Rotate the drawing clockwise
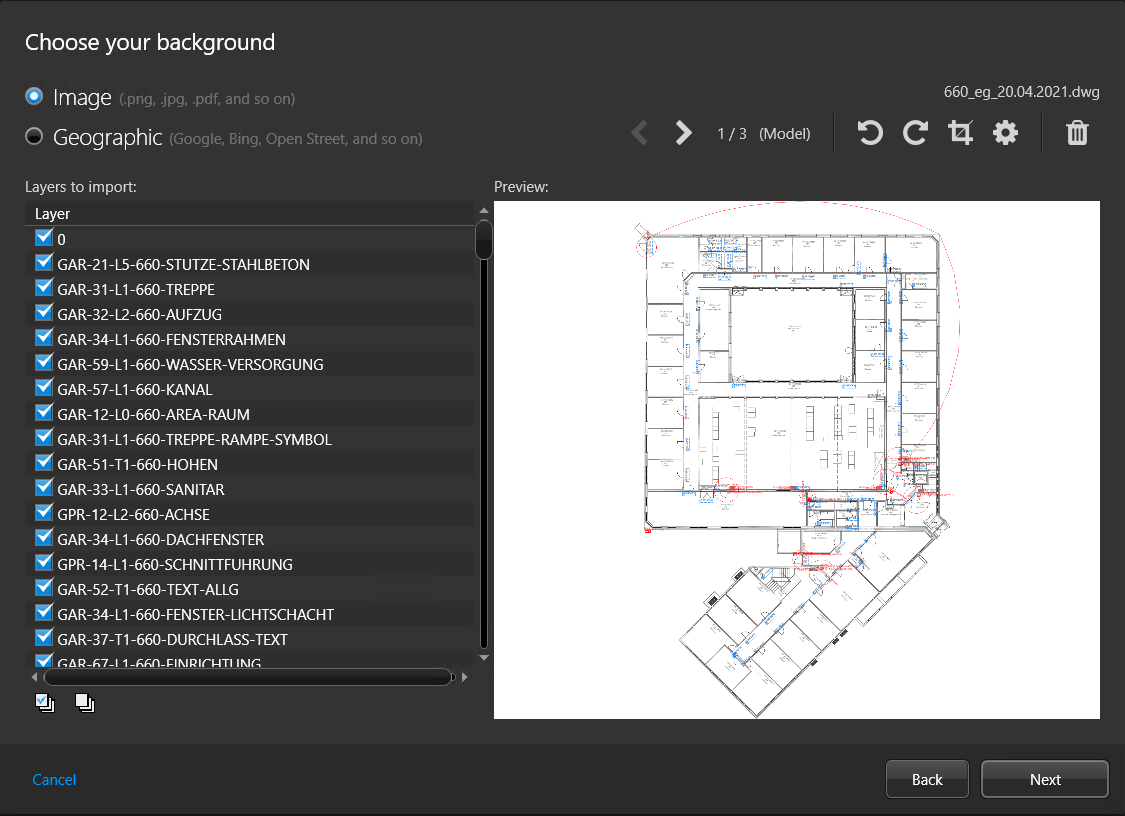The image size is (1125, 816). tap(915, 132)
